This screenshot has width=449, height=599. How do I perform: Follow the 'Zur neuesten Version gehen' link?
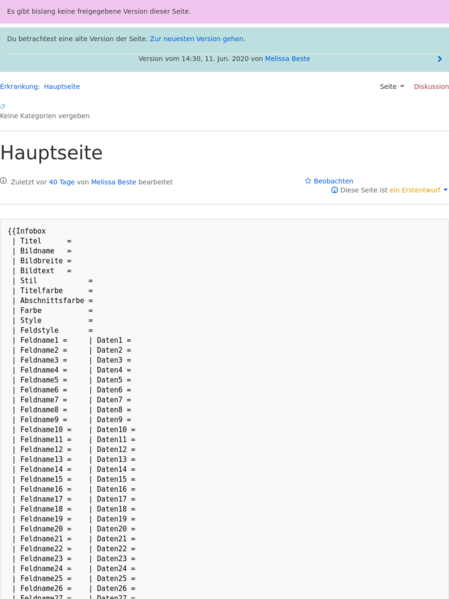pyautogui.click(x=196, y=39)
